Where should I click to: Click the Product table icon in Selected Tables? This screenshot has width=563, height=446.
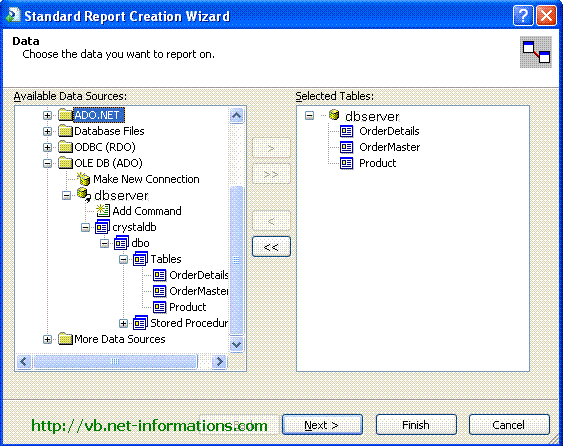click(346, 163)
